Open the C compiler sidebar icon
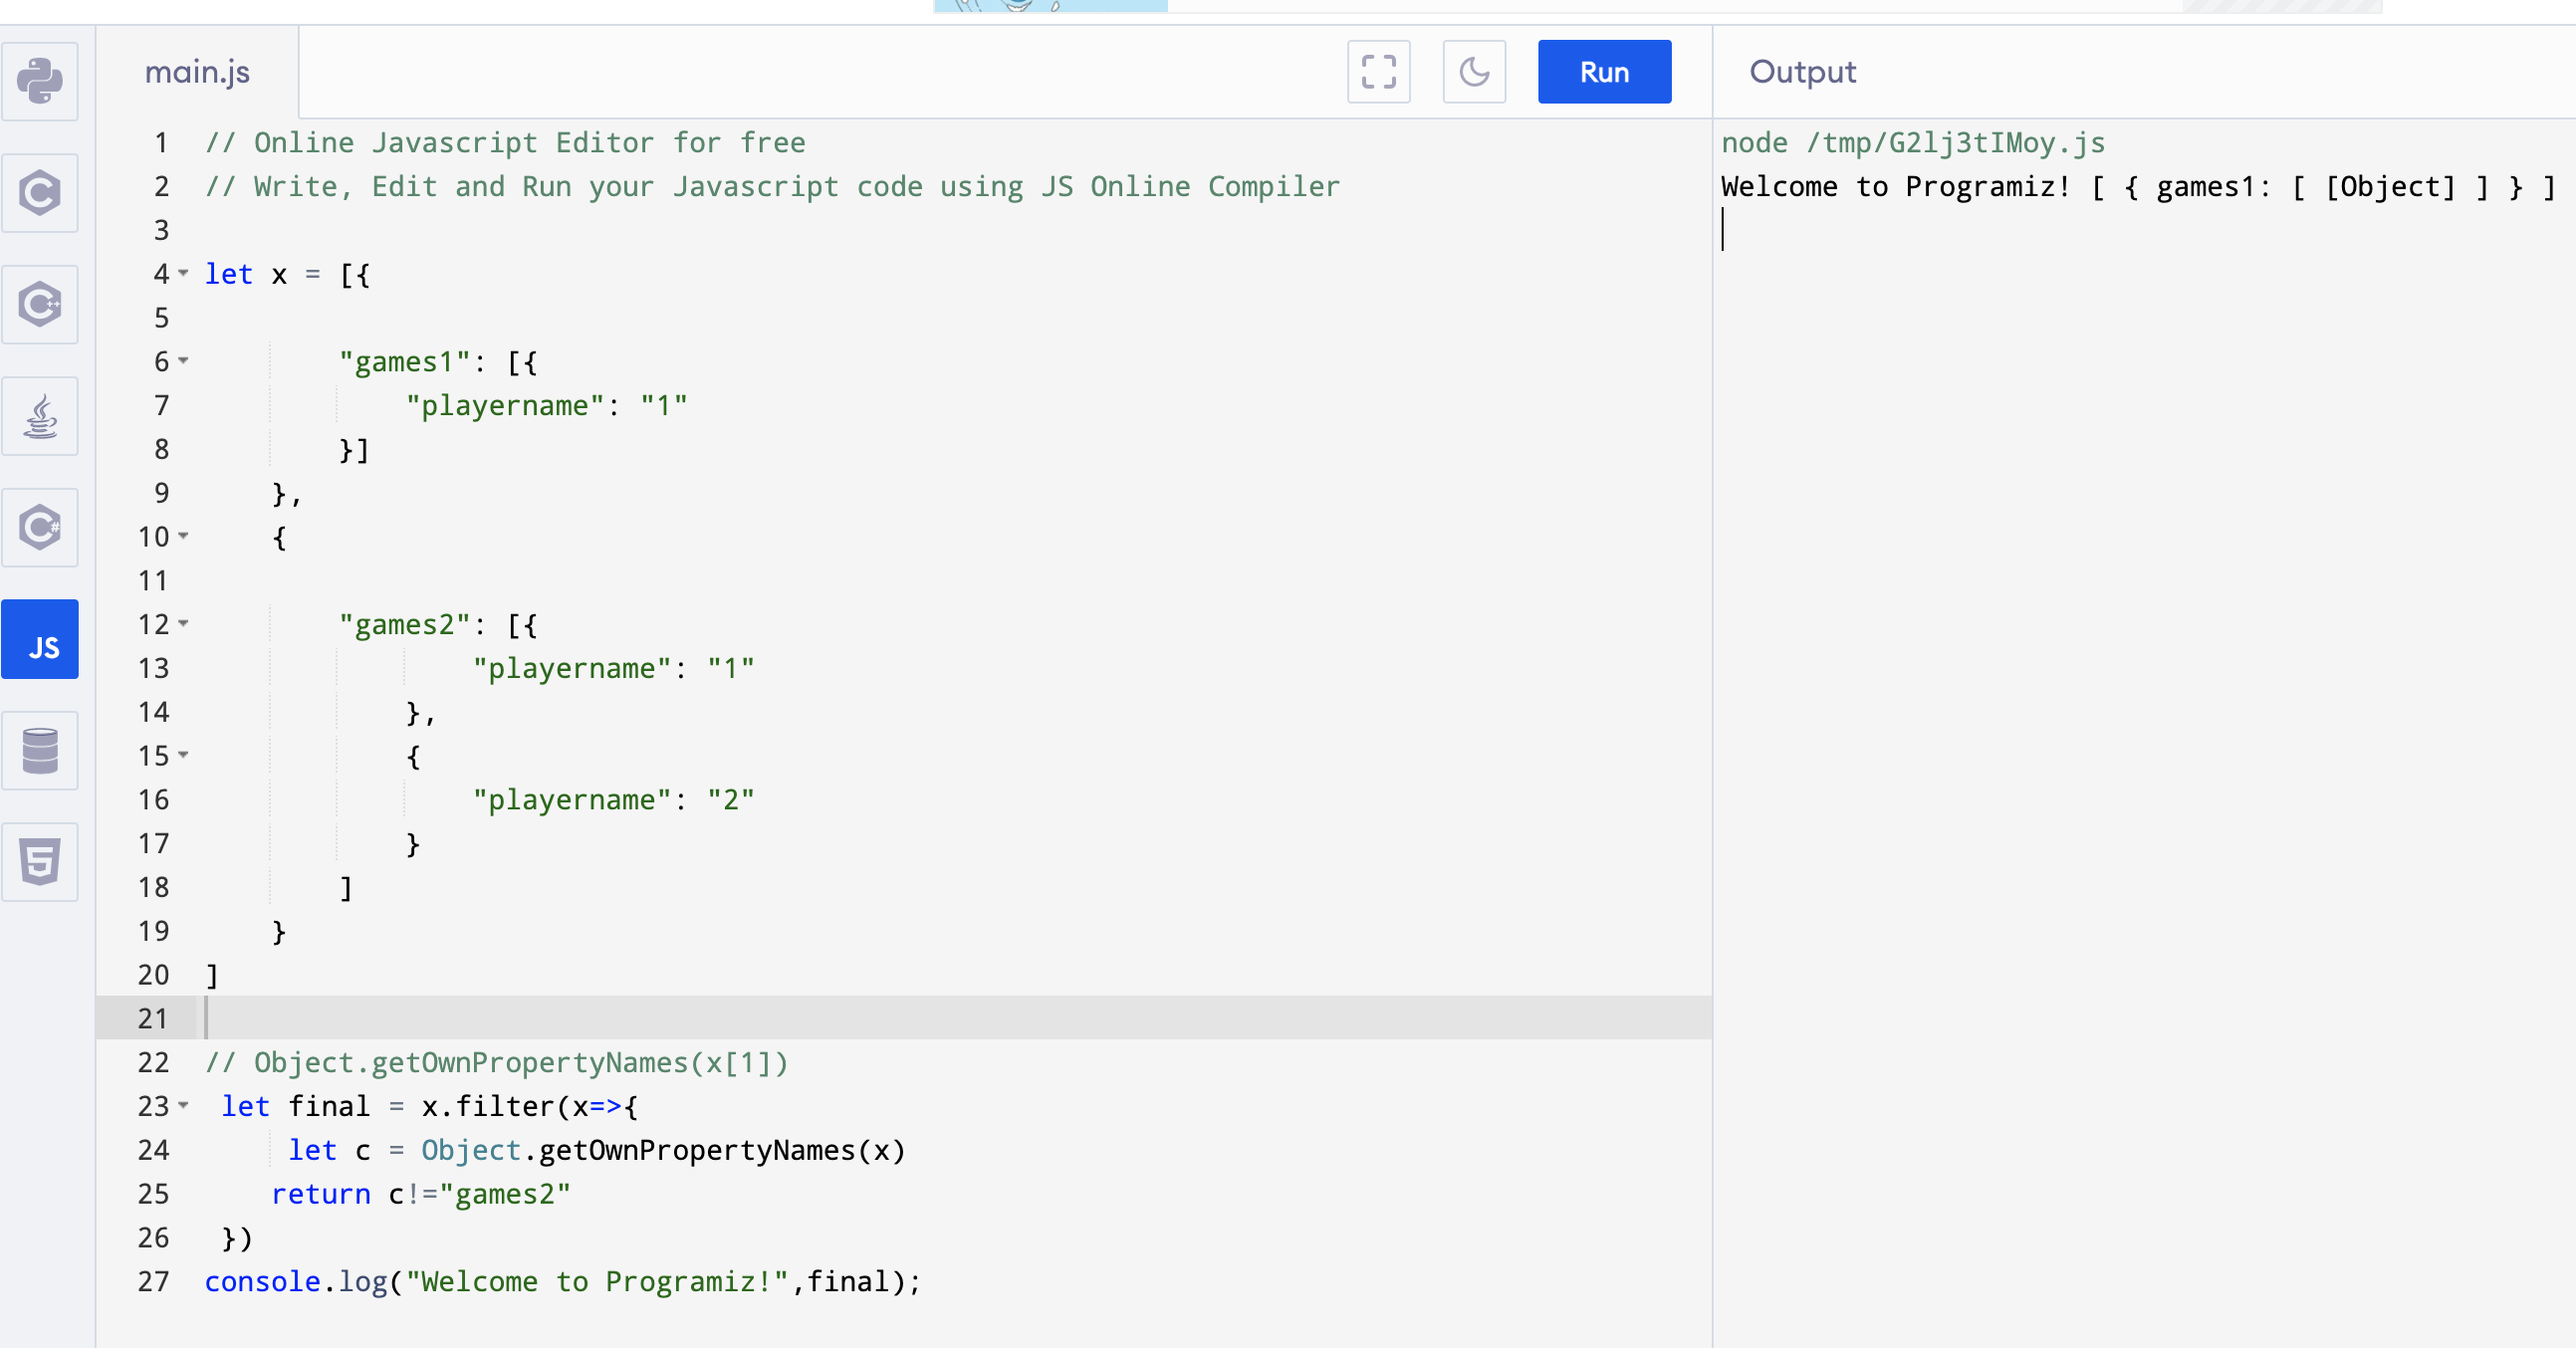 pyautogui.click(x=40, y=193)
